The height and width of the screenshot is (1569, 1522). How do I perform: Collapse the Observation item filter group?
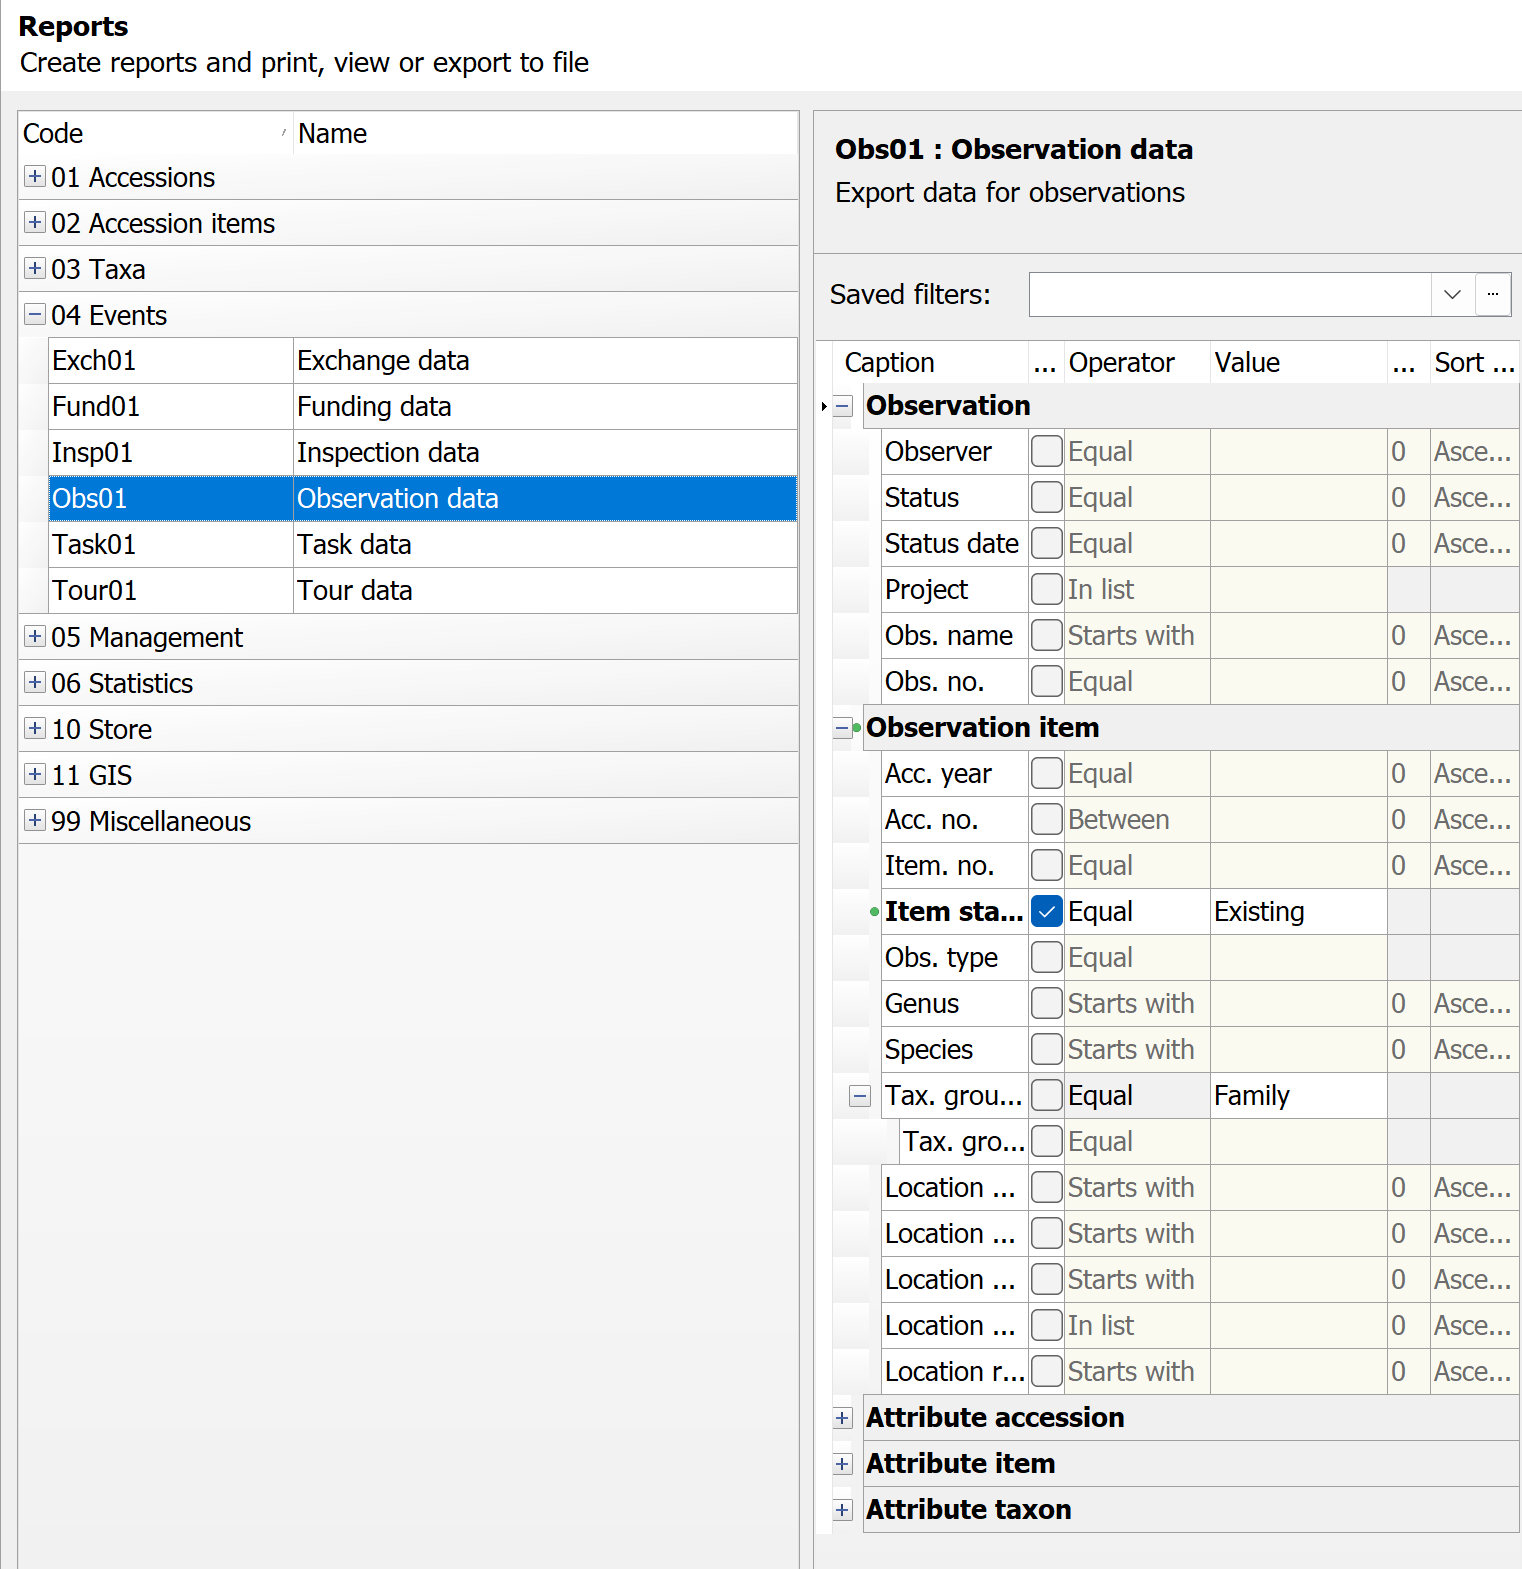pyautogui.click(x=843, y=729)
